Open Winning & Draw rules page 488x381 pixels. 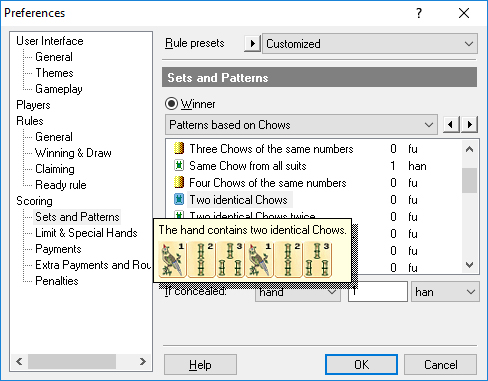73,153
